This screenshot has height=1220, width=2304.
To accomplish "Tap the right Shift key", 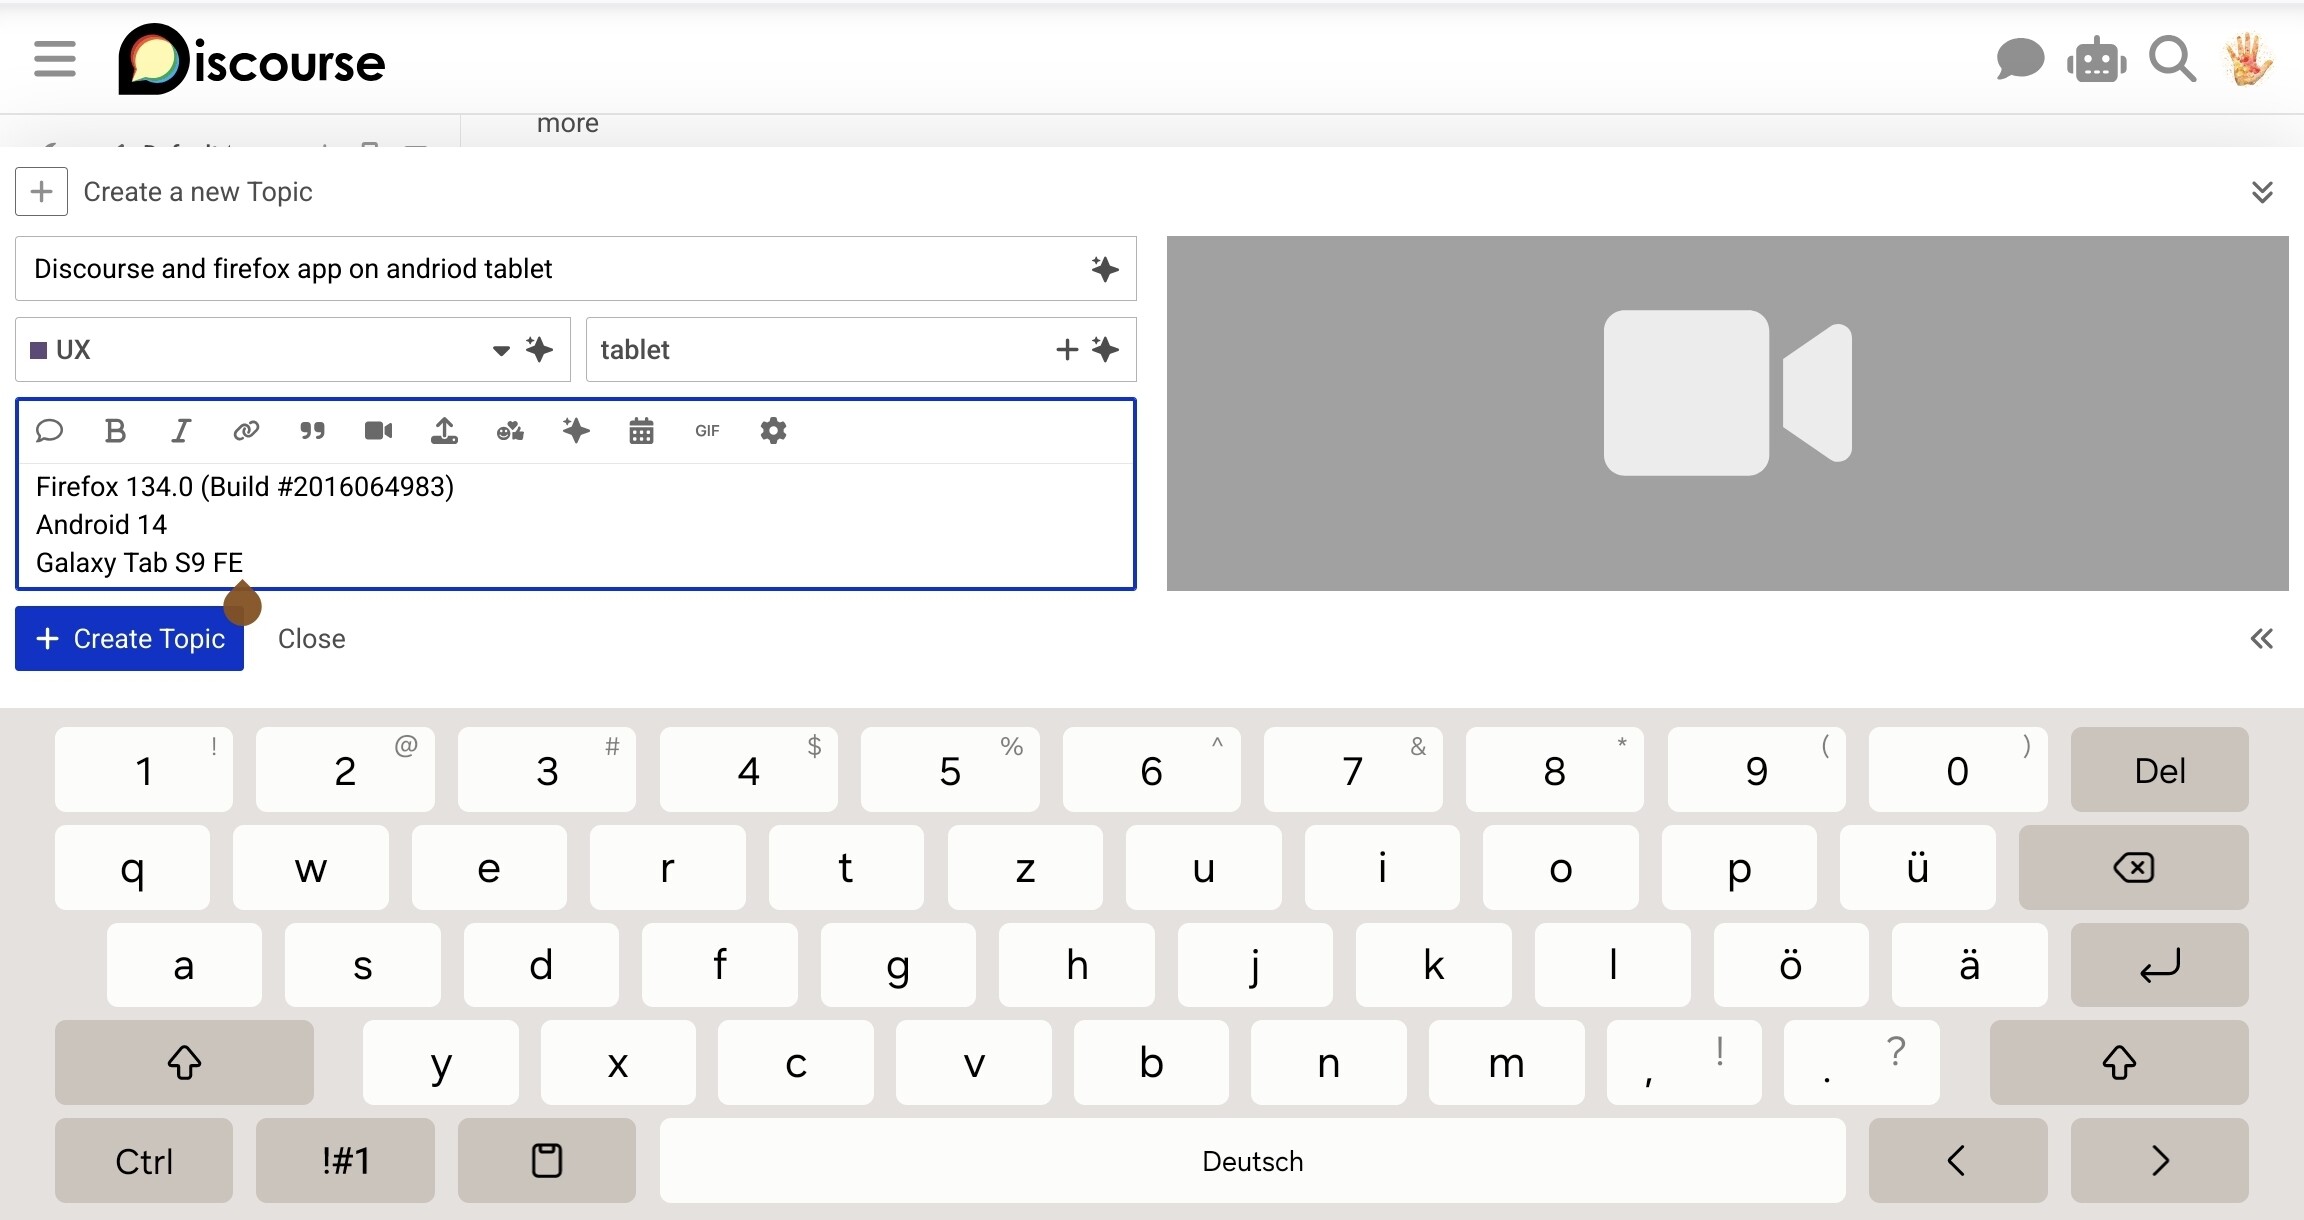I will click(2119, 1062).
